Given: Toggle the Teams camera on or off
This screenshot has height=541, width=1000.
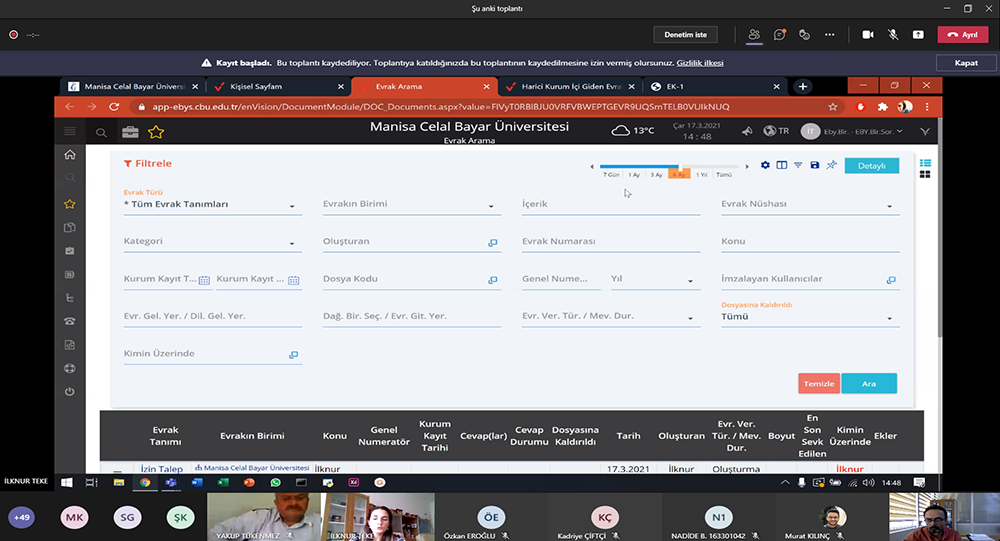Looking at the screenshot, I should 867,34.
